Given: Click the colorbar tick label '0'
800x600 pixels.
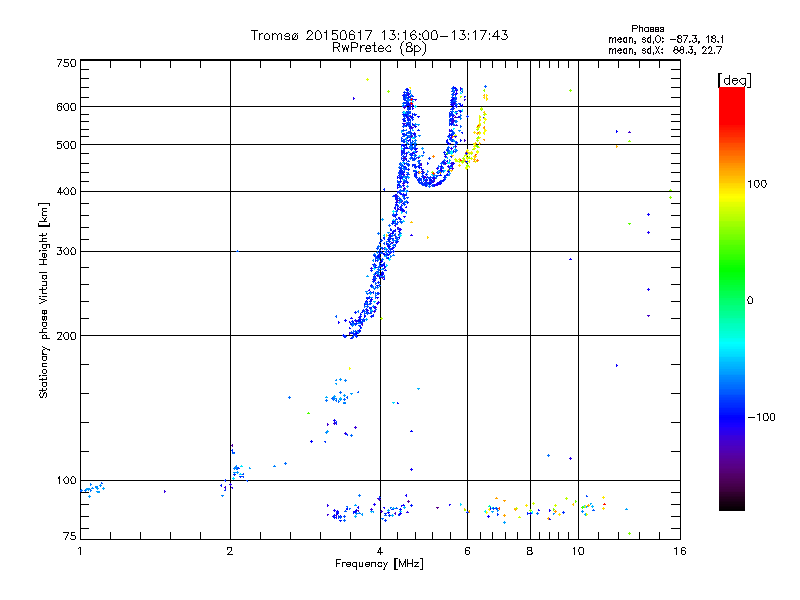Looking at the screenshot, I should [x=750, y=301].
